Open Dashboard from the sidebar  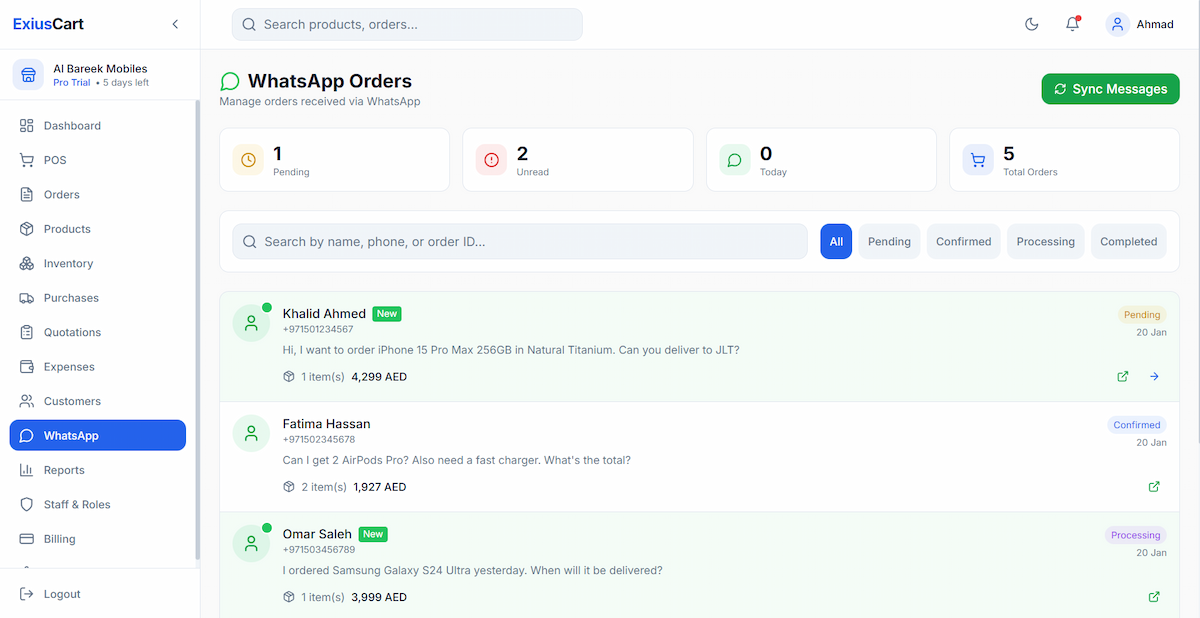[x=98, y=126]
